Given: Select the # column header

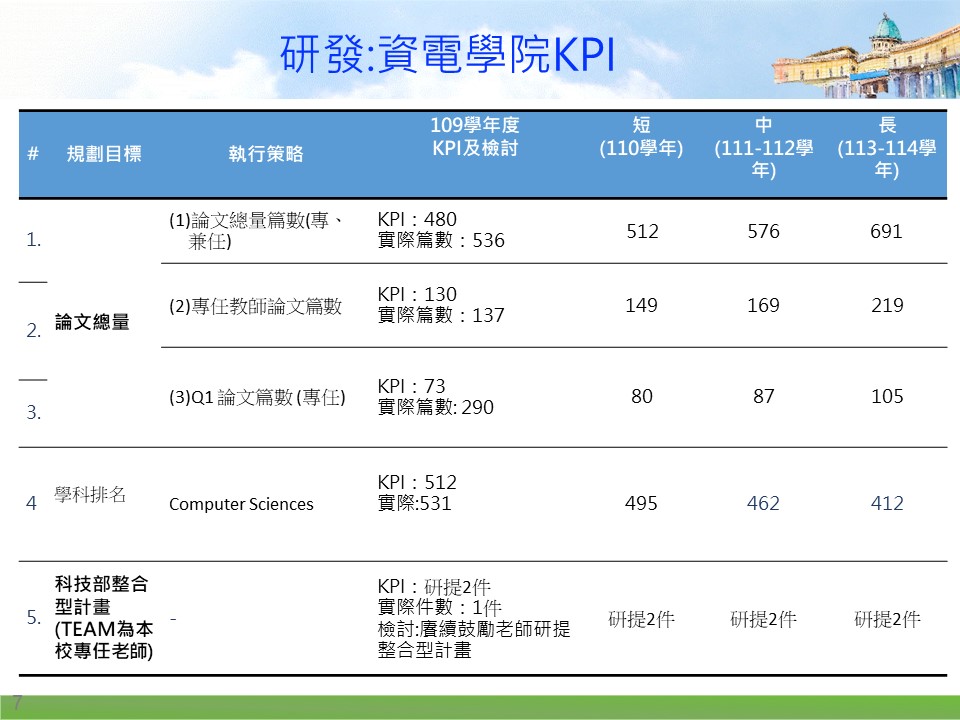Looking at the screenshot, I should 33,154.
